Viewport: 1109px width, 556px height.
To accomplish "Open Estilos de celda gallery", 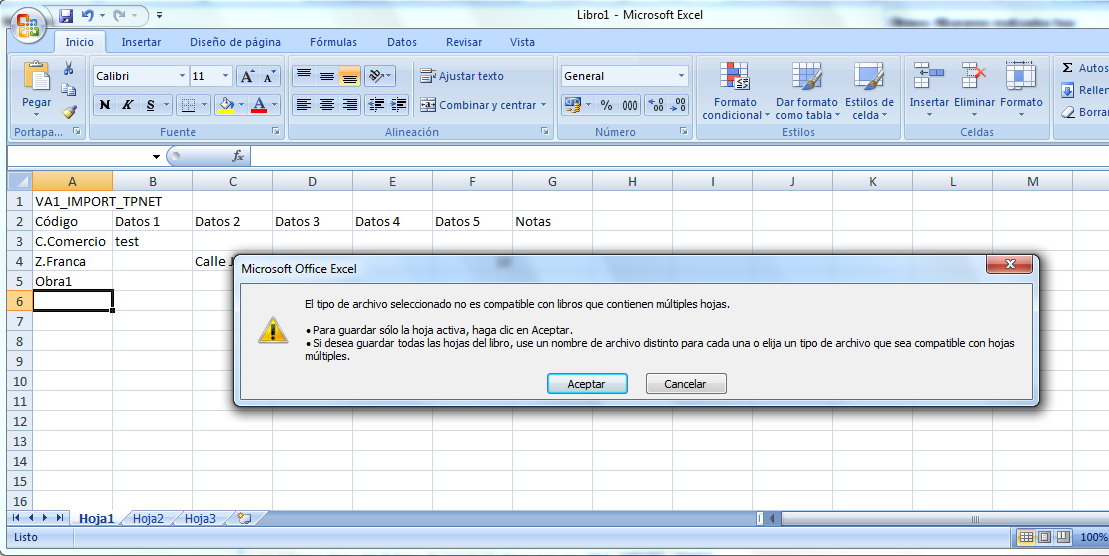I will click(x=869, y=91).
